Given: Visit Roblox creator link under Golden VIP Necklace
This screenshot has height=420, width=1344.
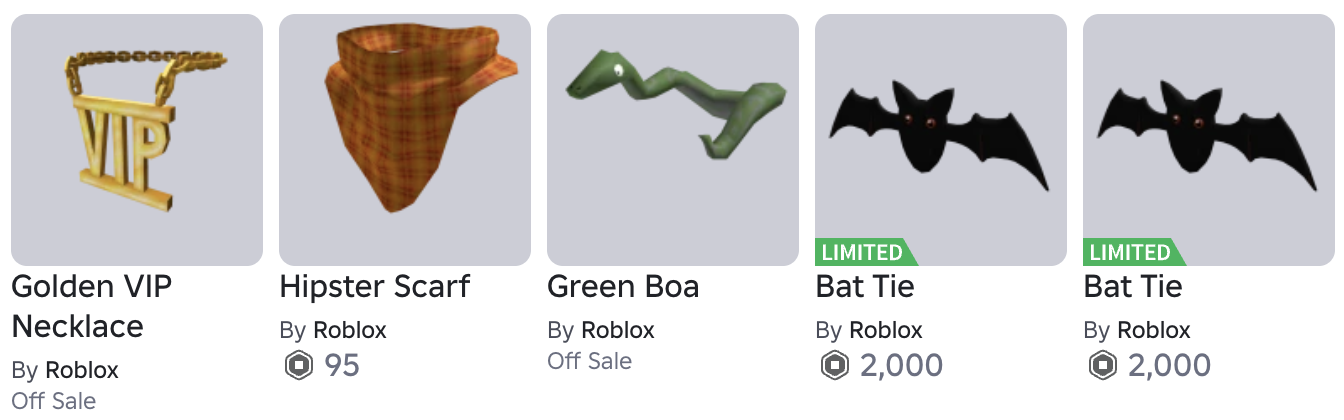Looking at the screenshot, I should point(82,370).
